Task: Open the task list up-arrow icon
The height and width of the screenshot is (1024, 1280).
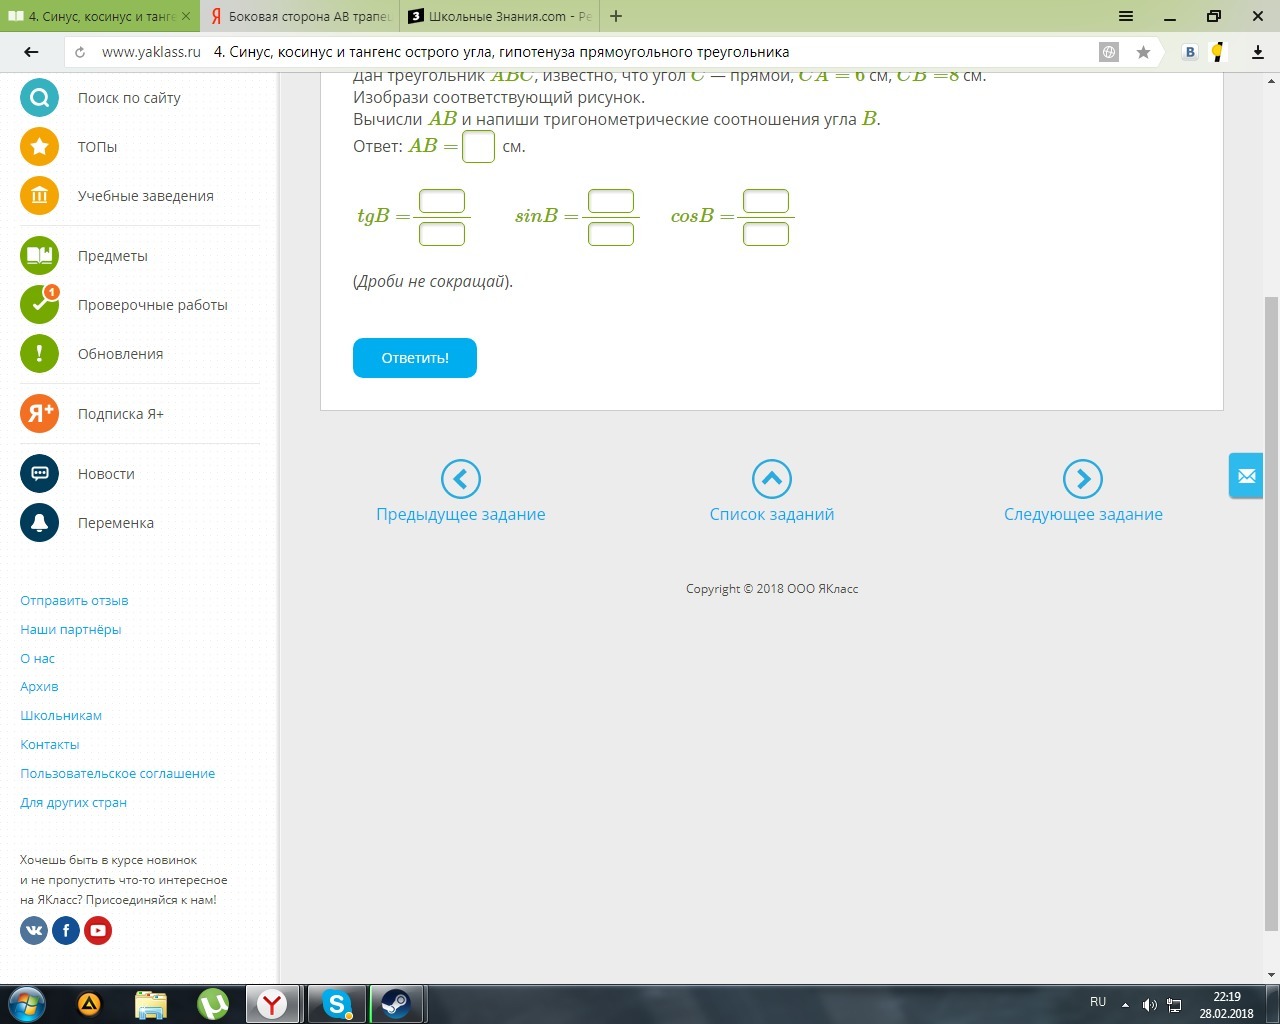Action: 772,479
